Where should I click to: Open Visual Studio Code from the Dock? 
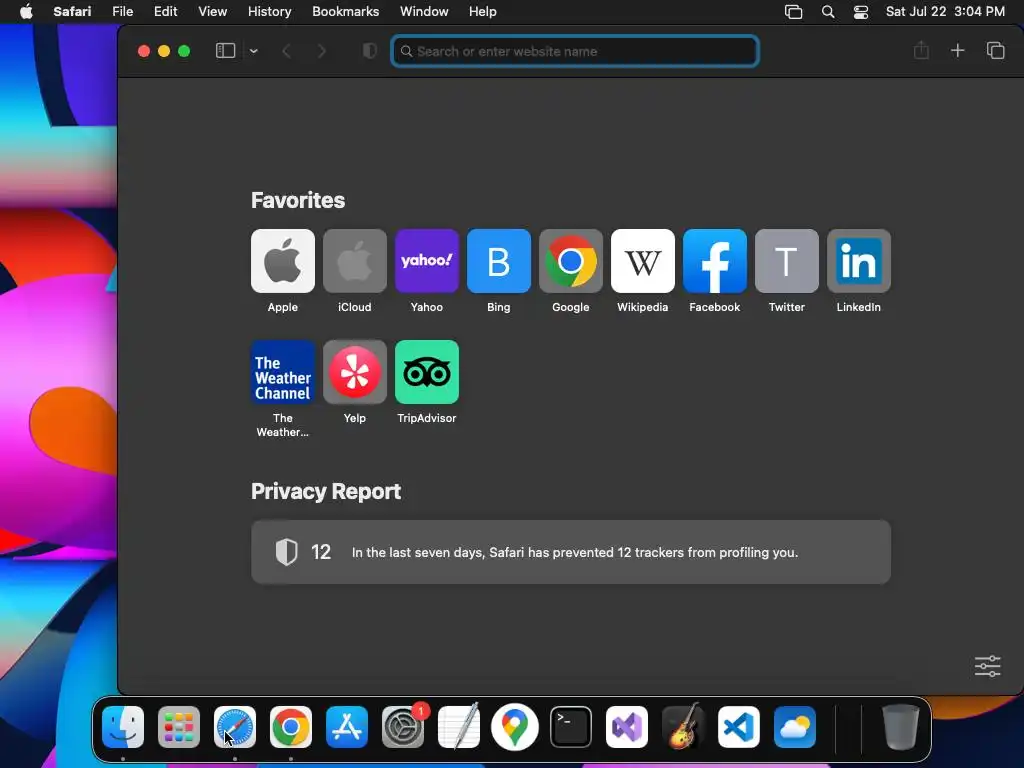(739, 727)
